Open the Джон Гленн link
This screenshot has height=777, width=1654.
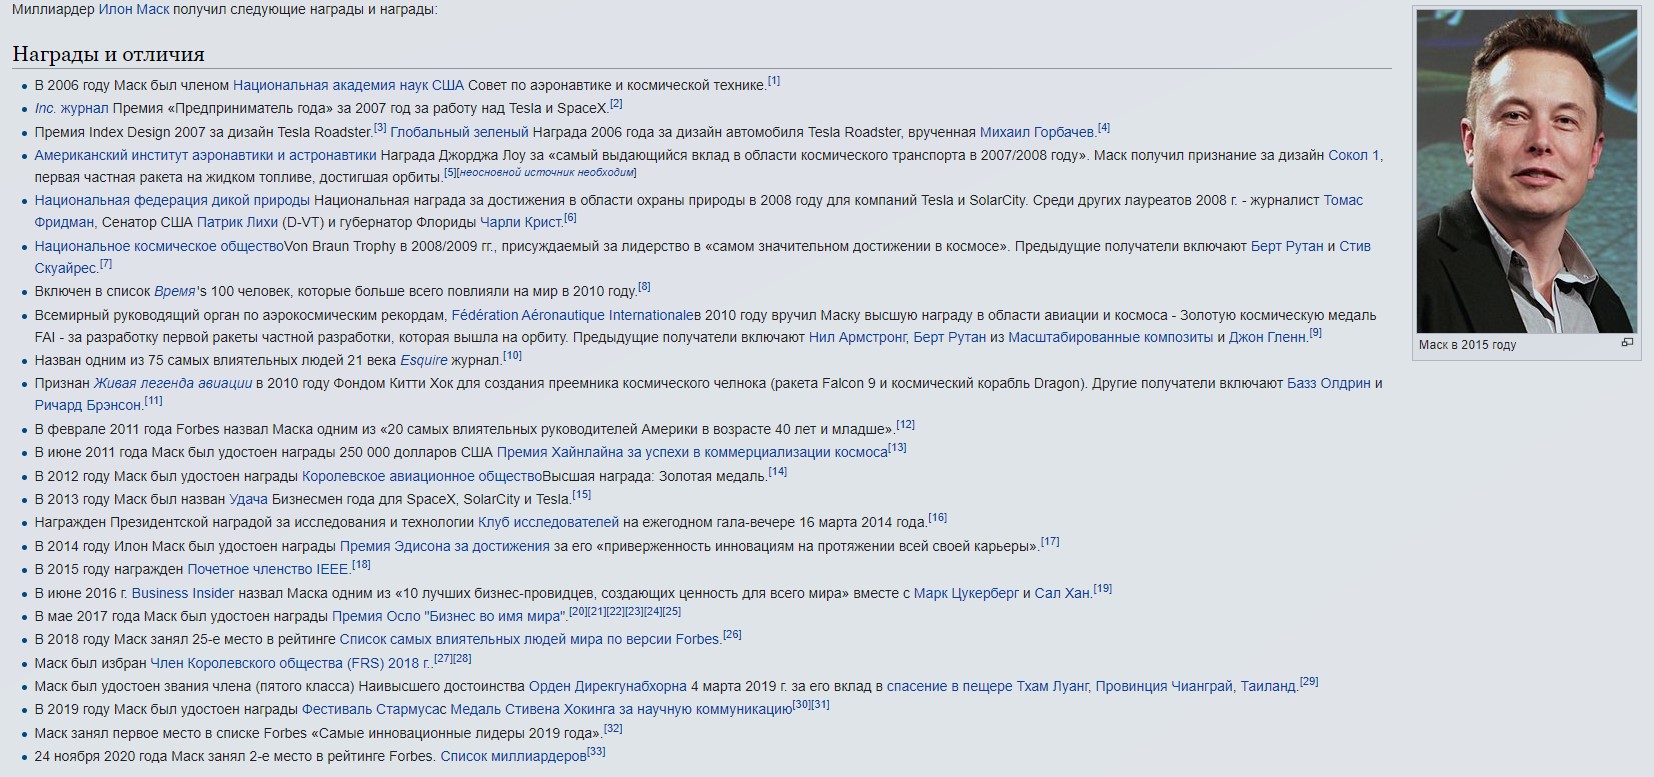coord(1267,337)
